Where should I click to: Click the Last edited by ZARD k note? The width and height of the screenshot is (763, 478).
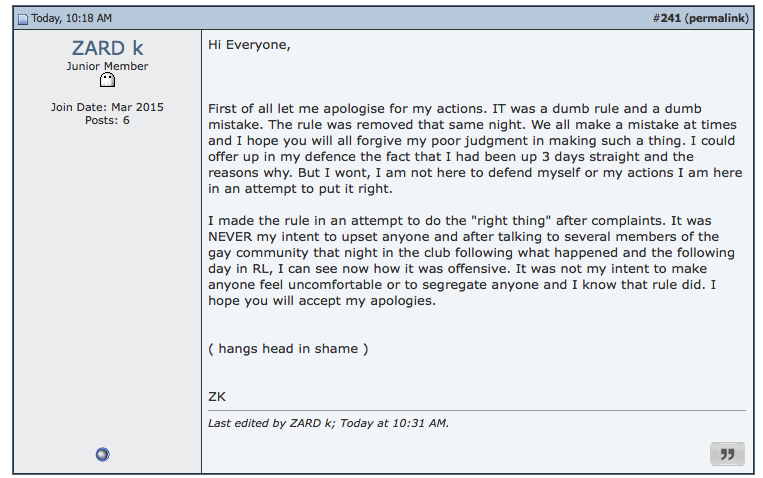[328, 423]
